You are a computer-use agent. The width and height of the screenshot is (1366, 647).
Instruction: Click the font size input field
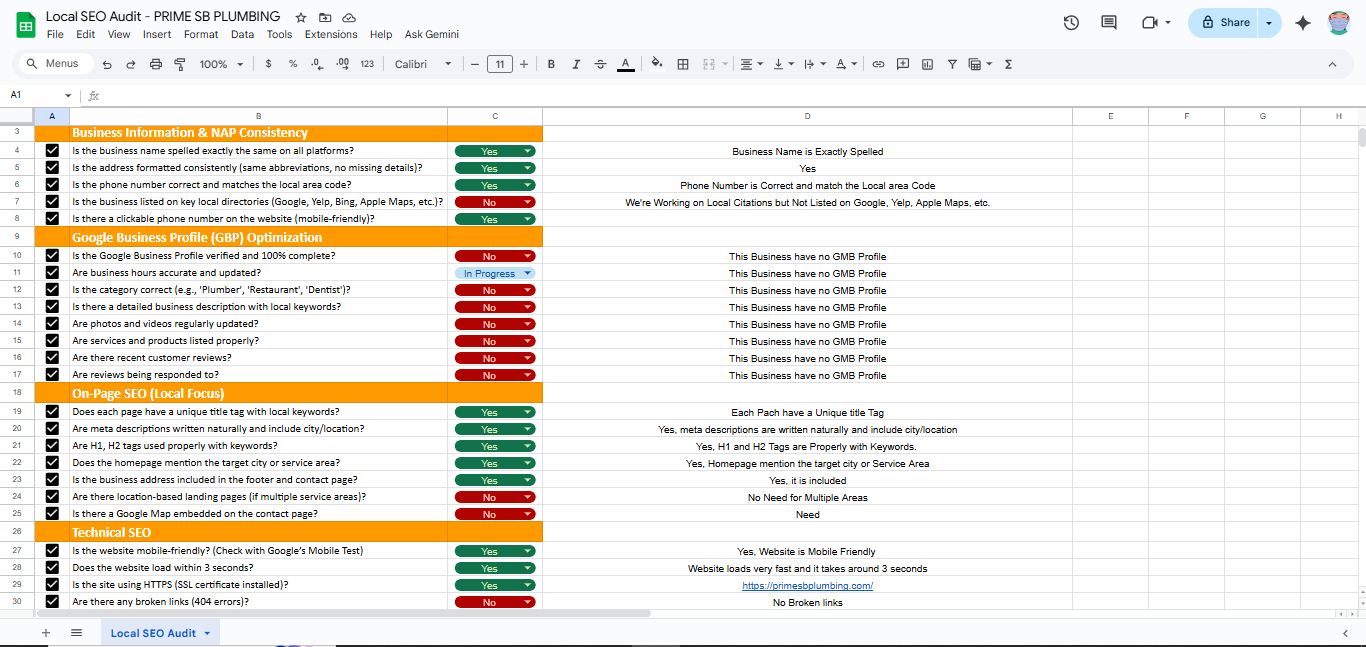pos(500,64)
